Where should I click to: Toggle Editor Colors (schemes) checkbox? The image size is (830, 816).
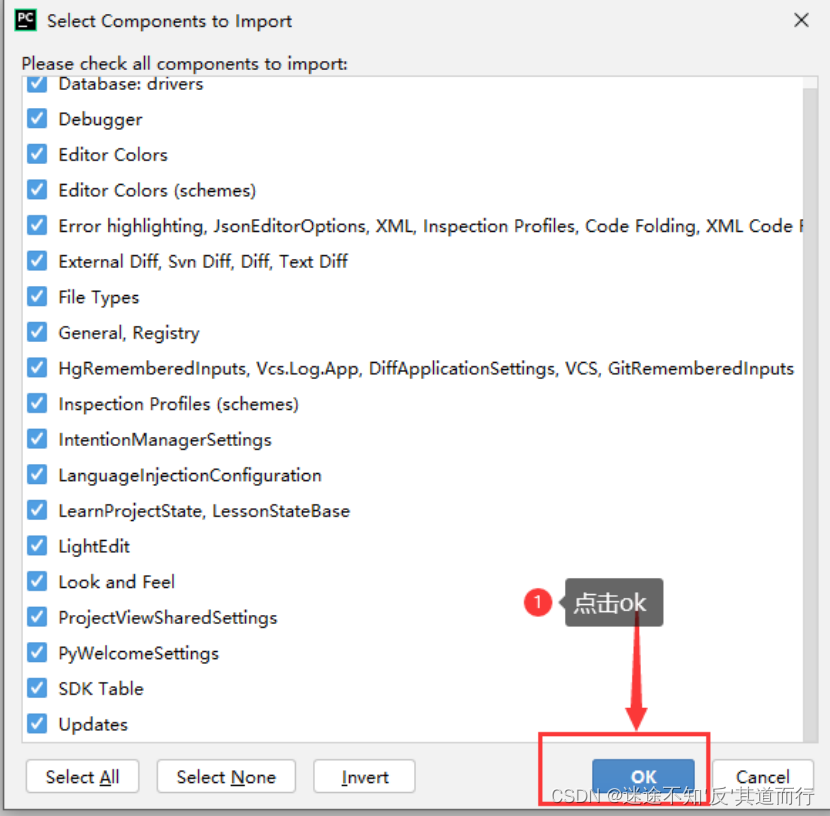click(37, 189)
